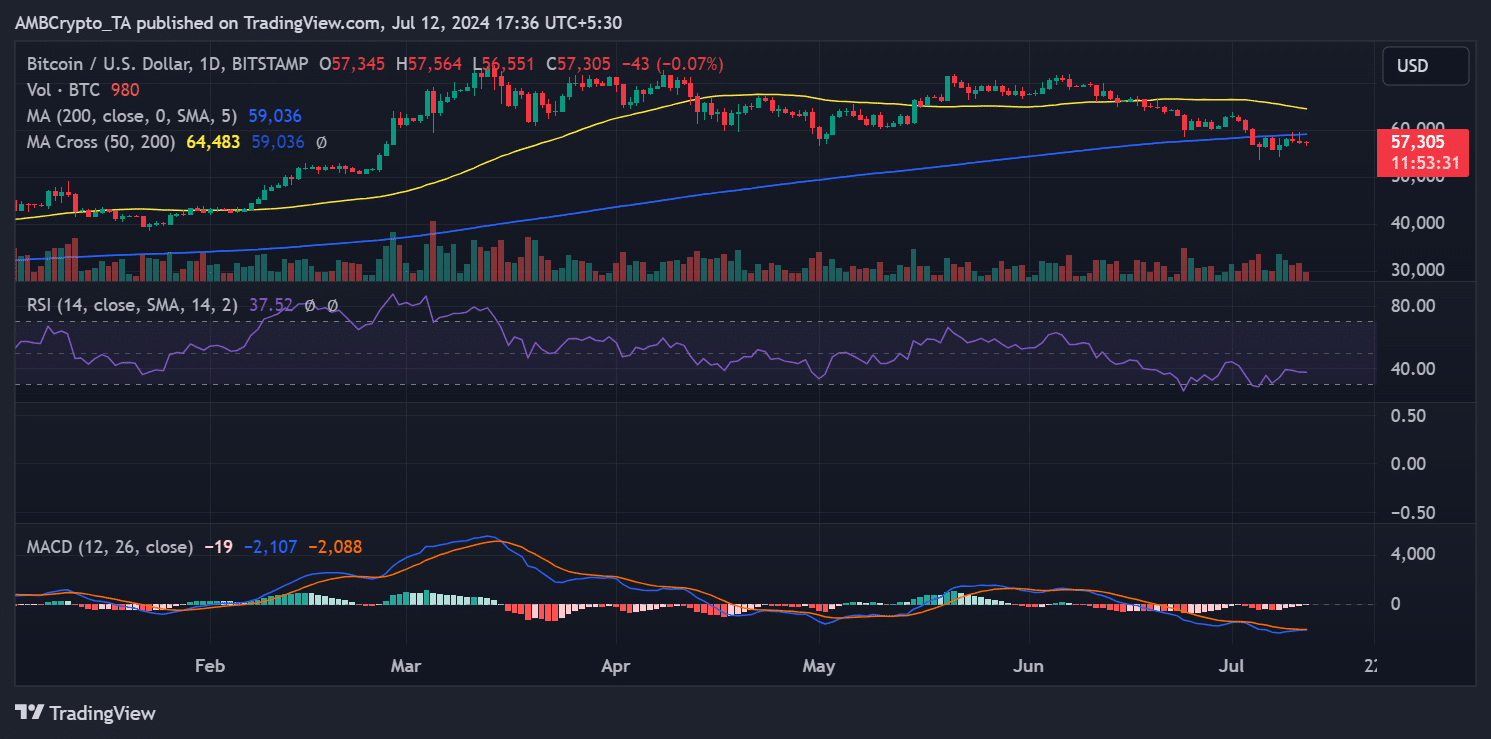The width and height of the screenshot is (1491, 739).
Task: Click the Mar label on time axis
Action: (408, 665)
